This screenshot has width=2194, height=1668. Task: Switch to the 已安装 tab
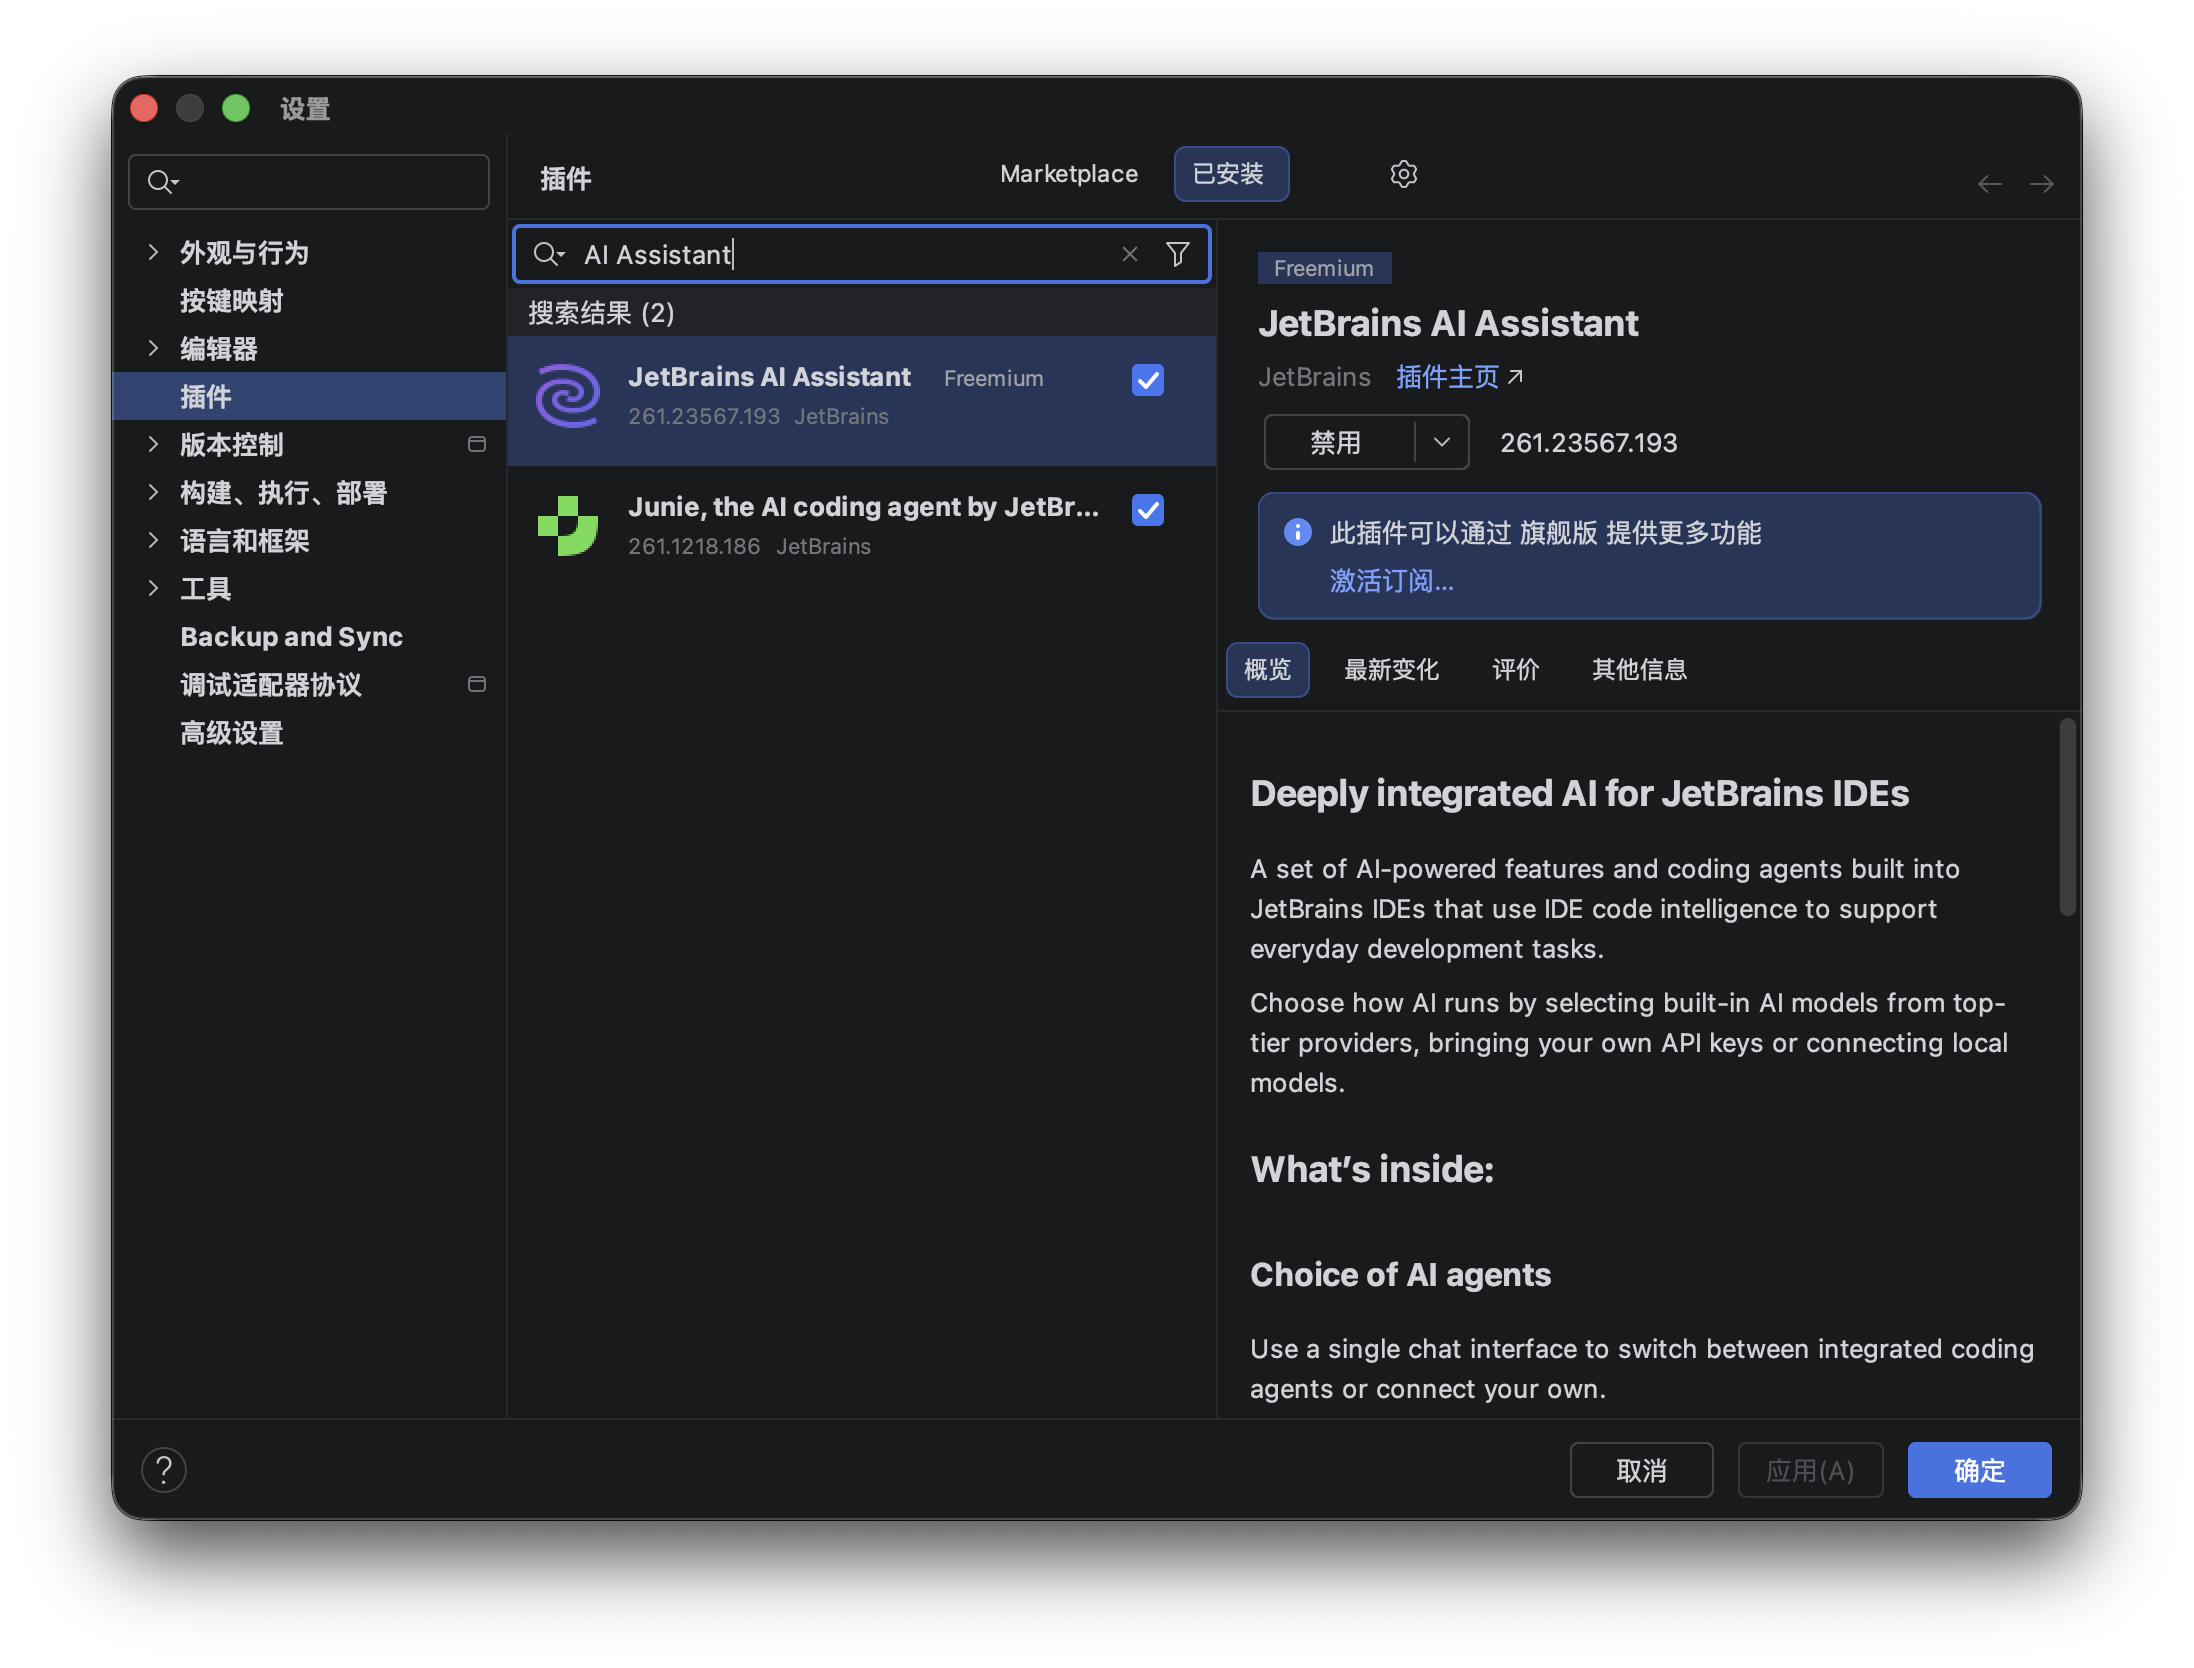[x=1230, y=174]
